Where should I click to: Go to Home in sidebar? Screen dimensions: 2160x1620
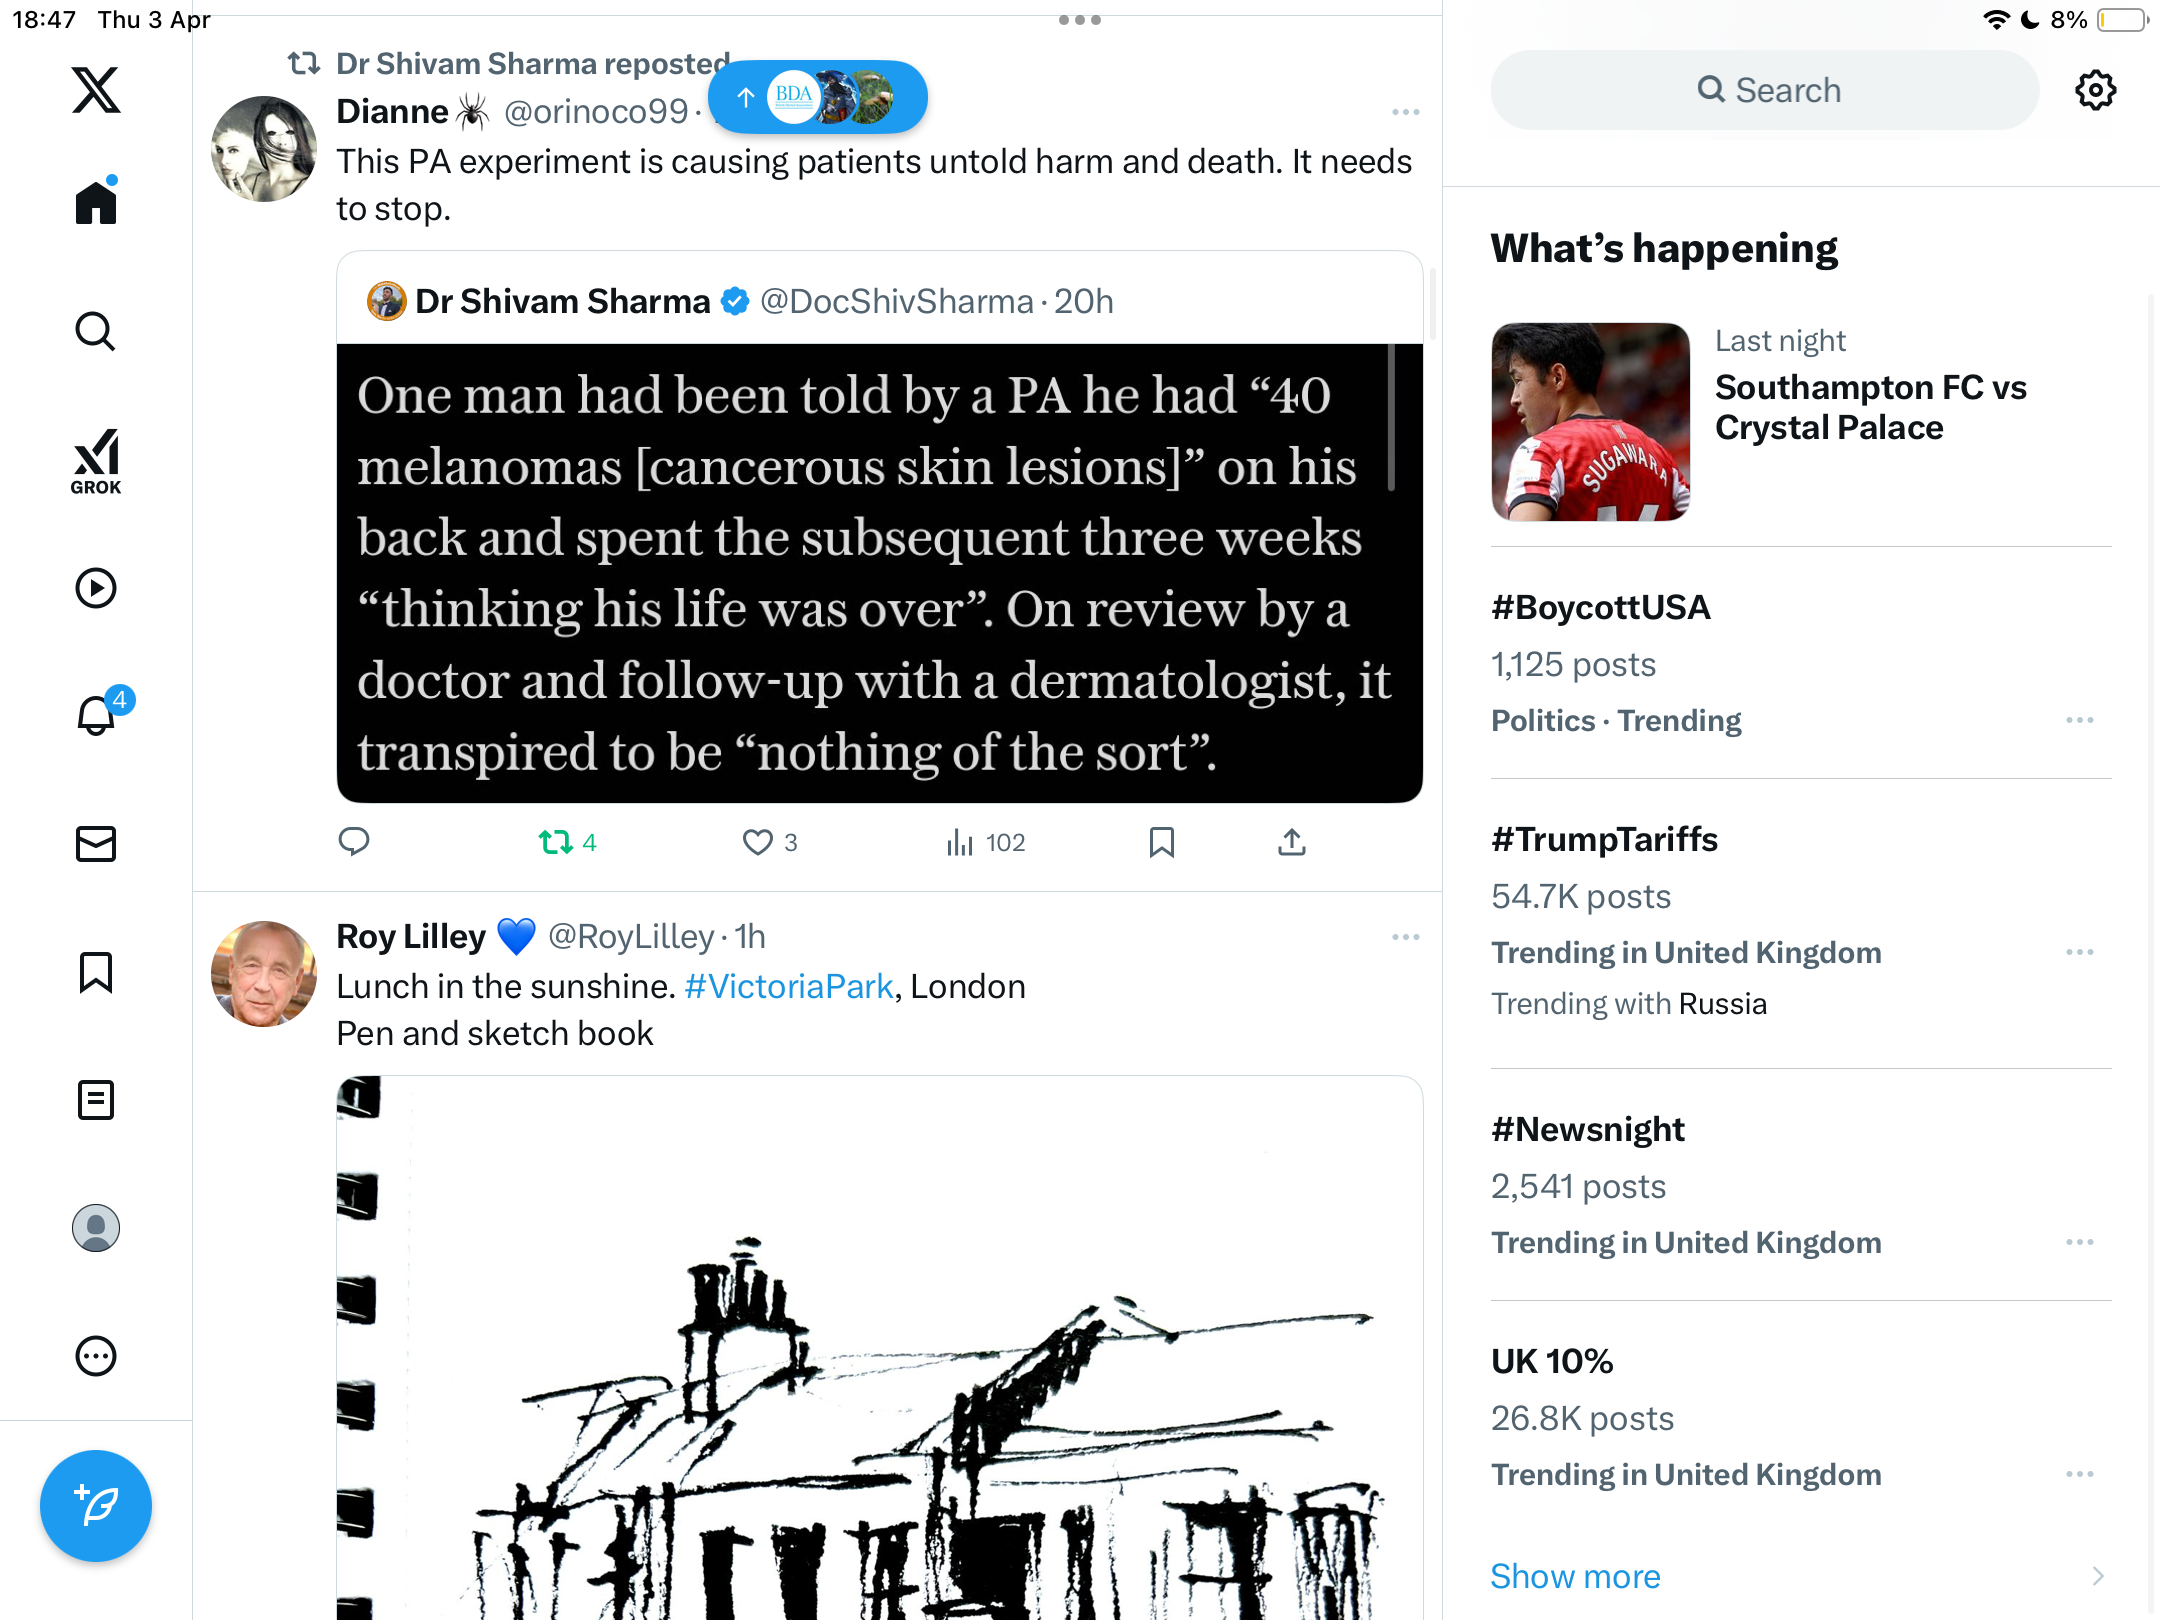pos(96,202)
